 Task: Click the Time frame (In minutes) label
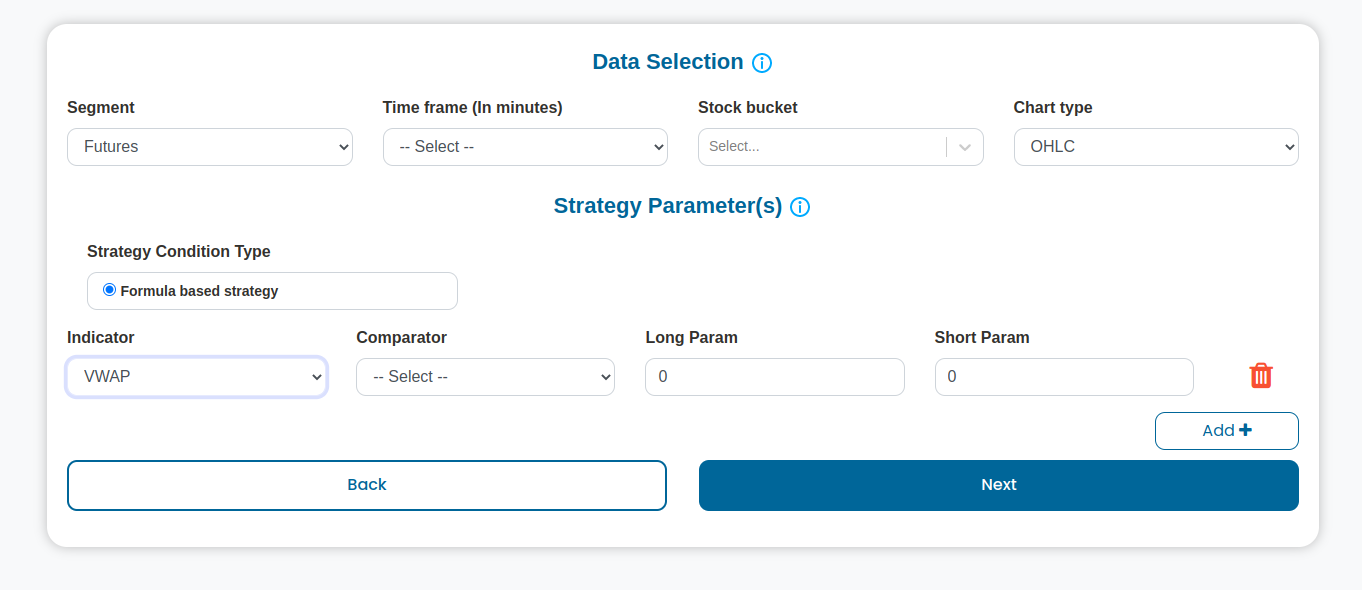pyautogui.click(x=473, y=108)
